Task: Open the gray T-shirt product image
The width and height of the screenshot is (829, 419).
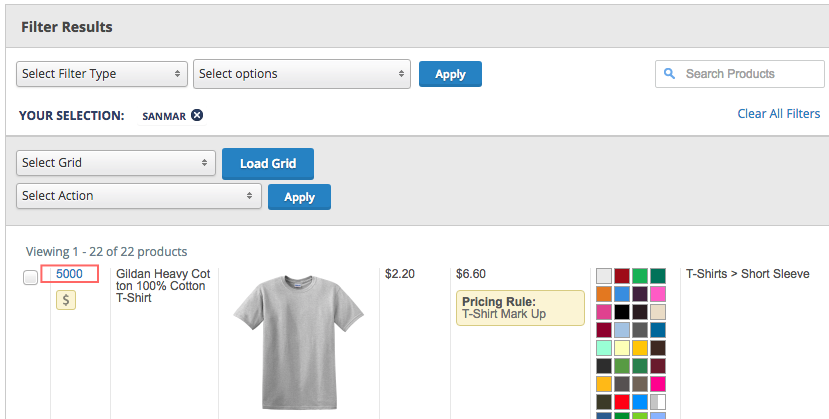Action: pos(299,342)
